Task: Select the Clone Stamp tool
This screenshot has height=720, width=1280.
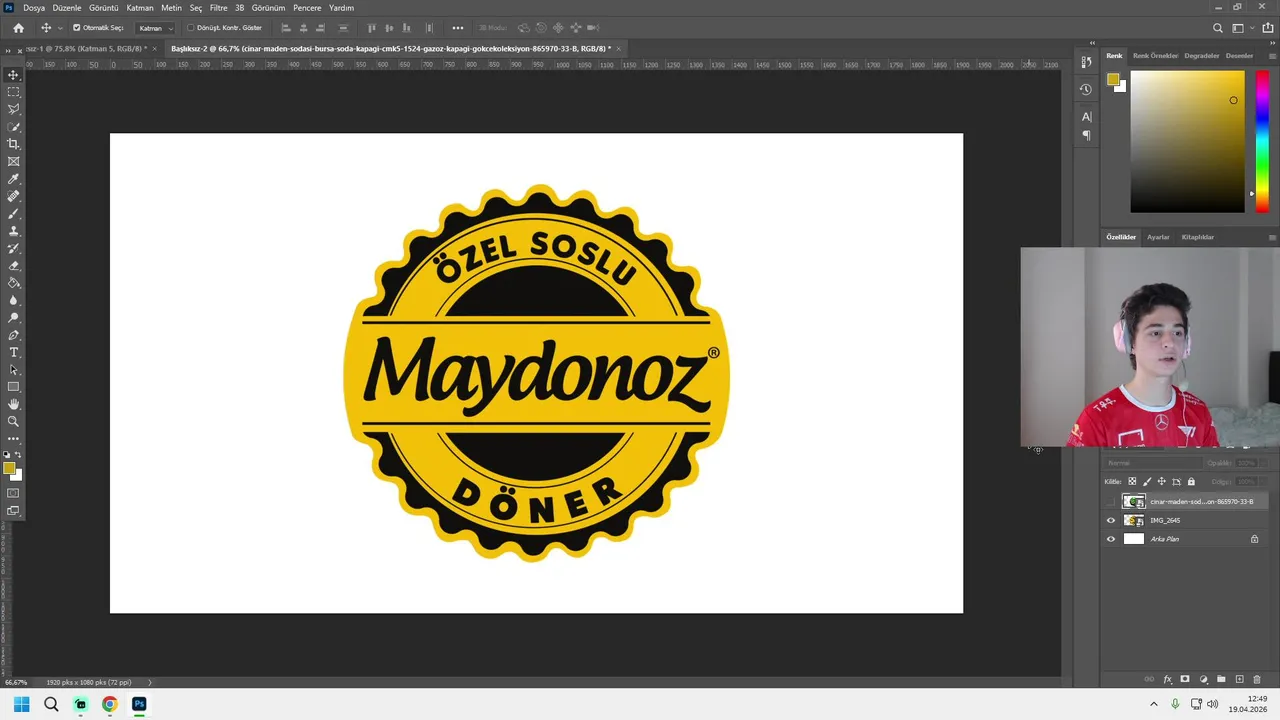Action: [x=13, y=231]
